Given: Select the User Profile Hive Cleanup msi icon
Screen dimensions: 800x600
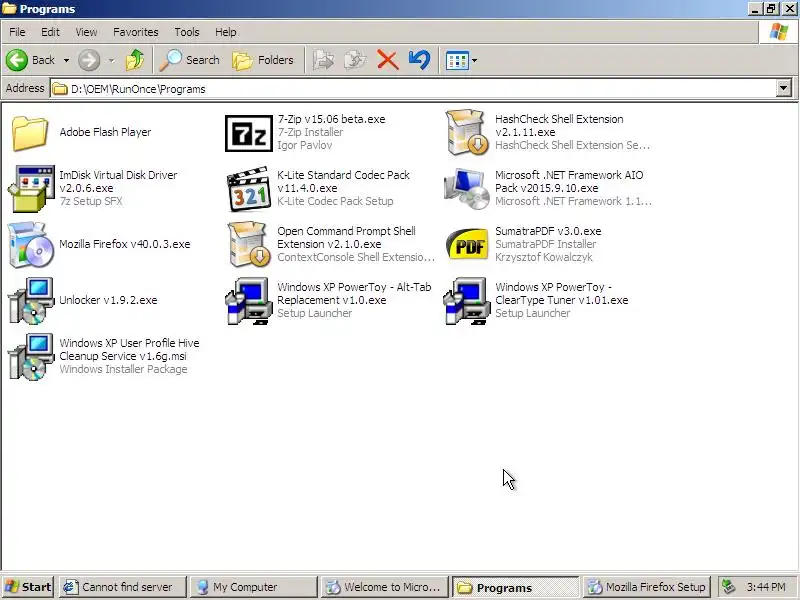Looking at the screenshot, I should point(31,357).
